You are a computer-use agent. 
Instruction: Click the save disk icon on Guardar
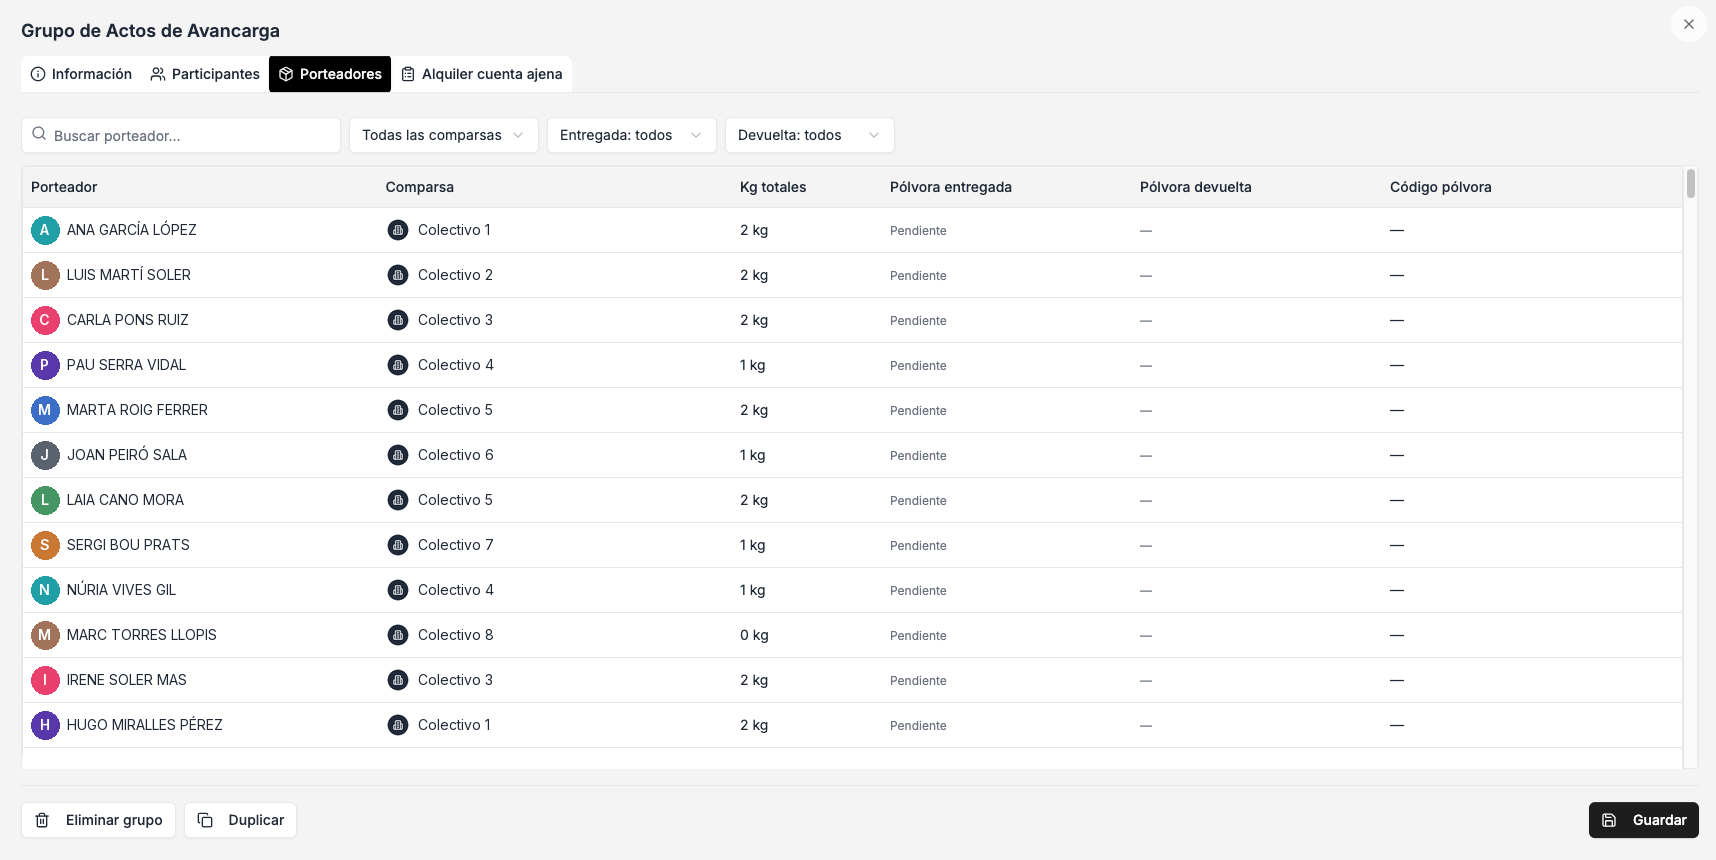point(1609,820)
